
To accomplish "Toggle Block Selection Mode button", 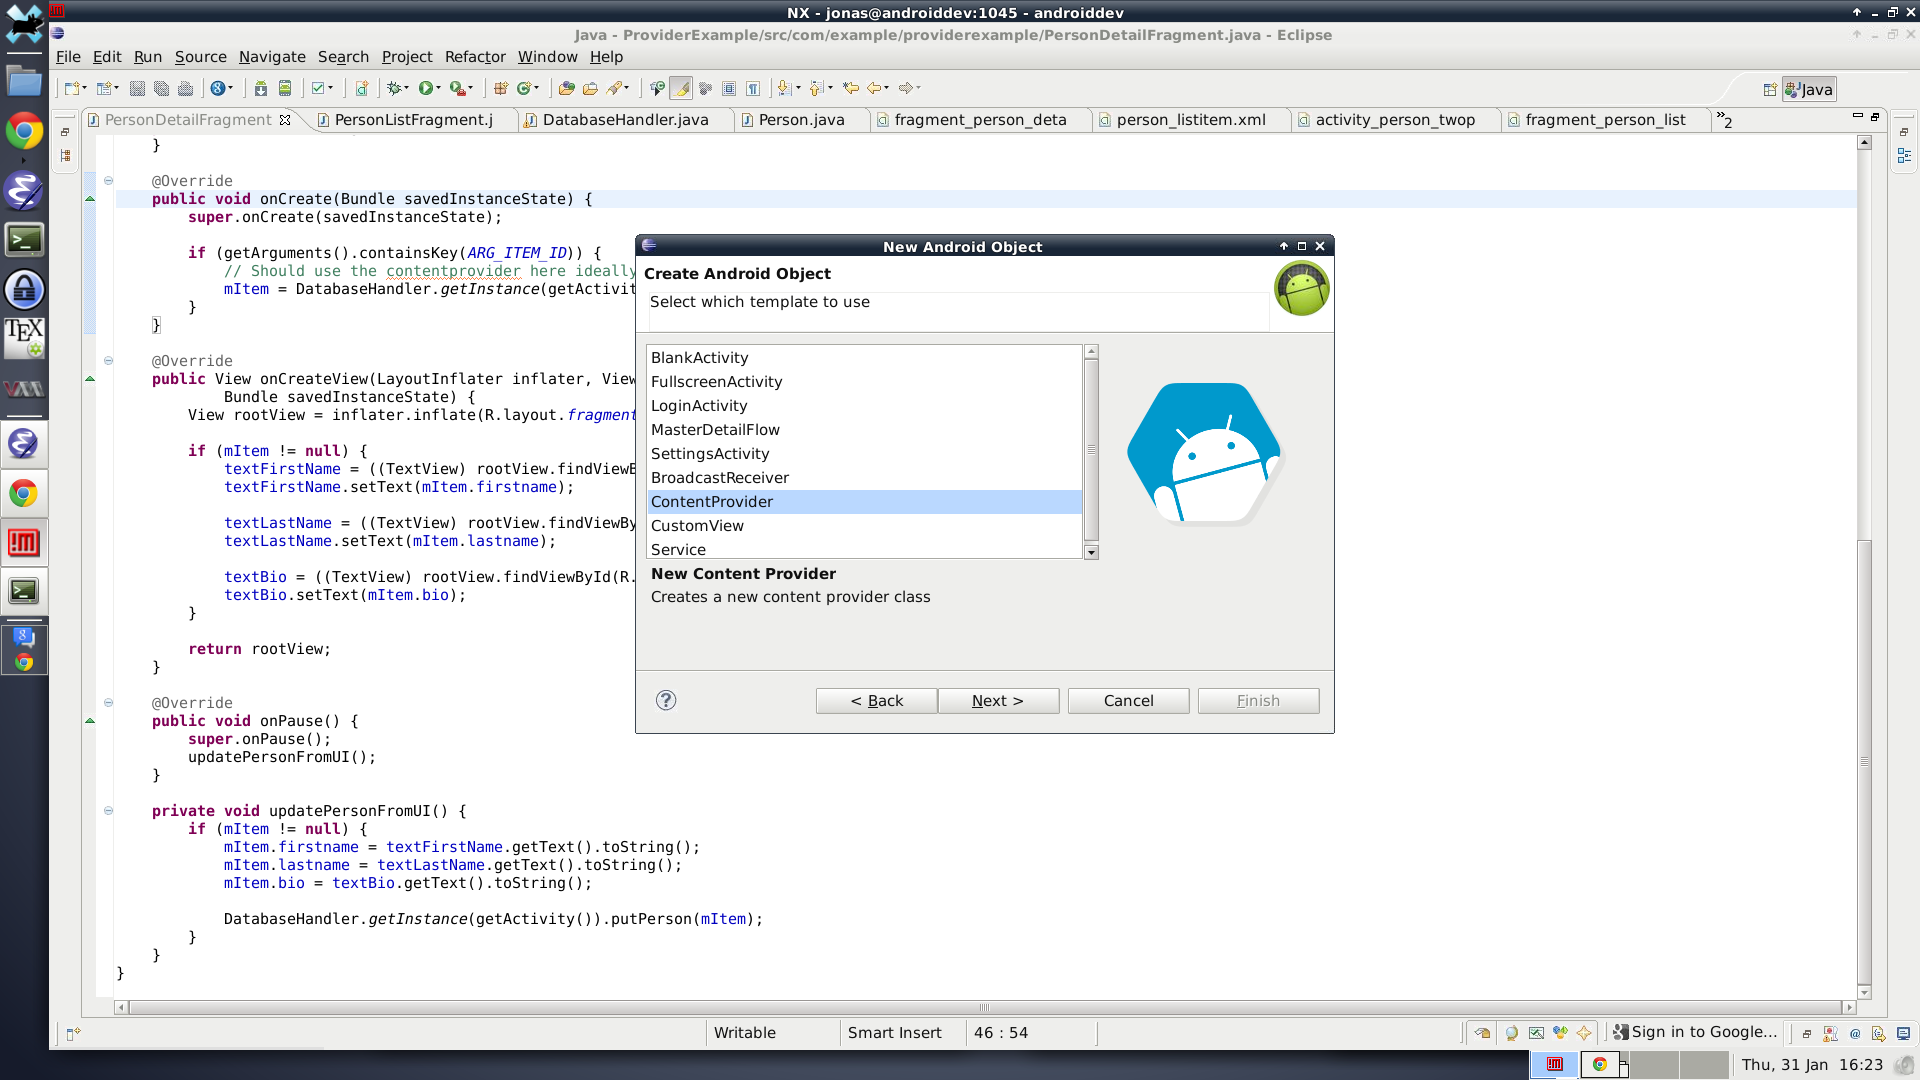I will pyautogui.click(x=729, y=89).
